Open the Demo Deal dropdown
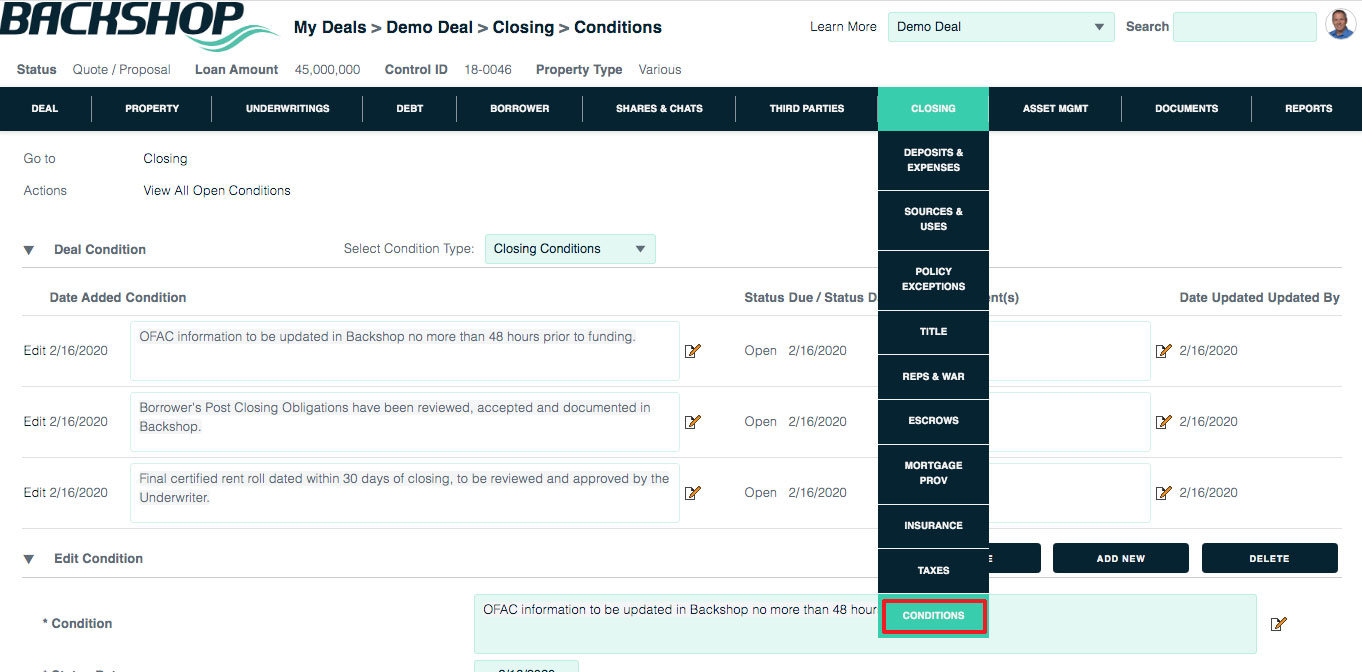This screenshot has width=1362, height=672. (1001, 27)
